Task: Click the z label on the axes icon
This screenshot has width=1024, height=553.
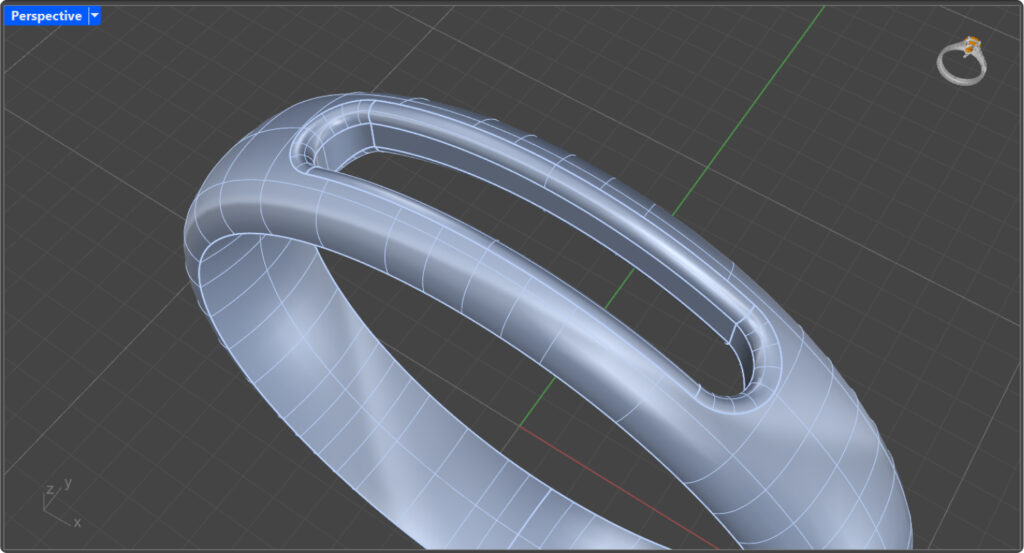Action: click(x=49, y=490)
